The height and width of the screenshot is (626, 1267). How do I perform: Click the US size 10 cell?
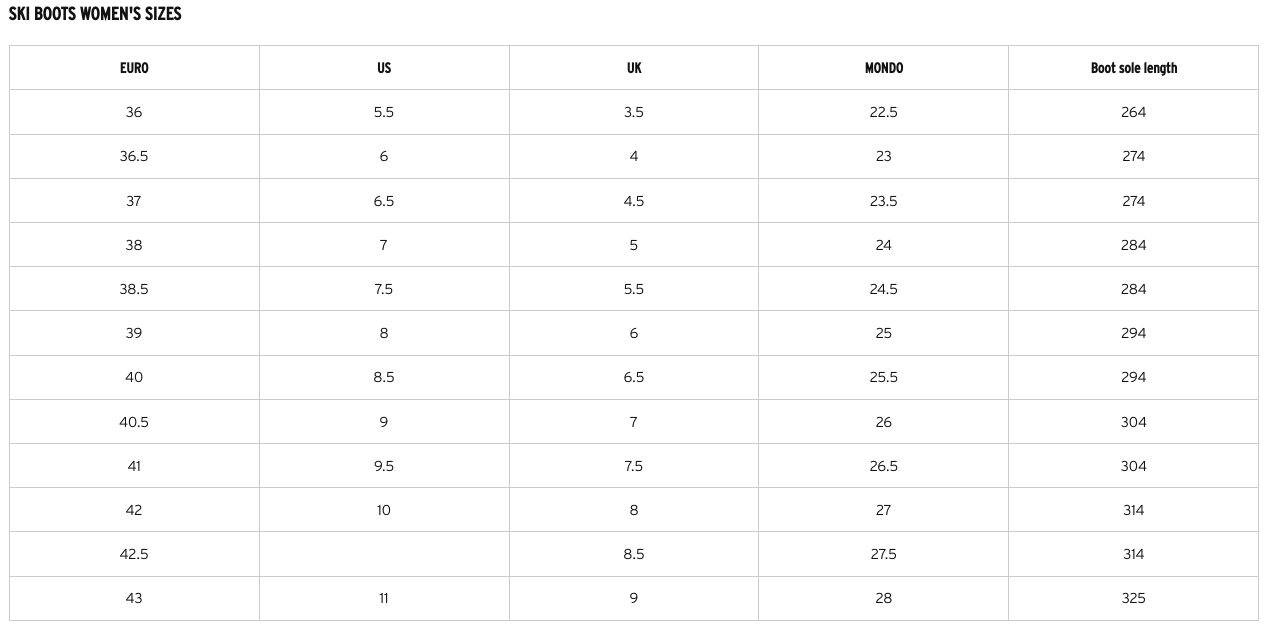[x=384, y=510]
